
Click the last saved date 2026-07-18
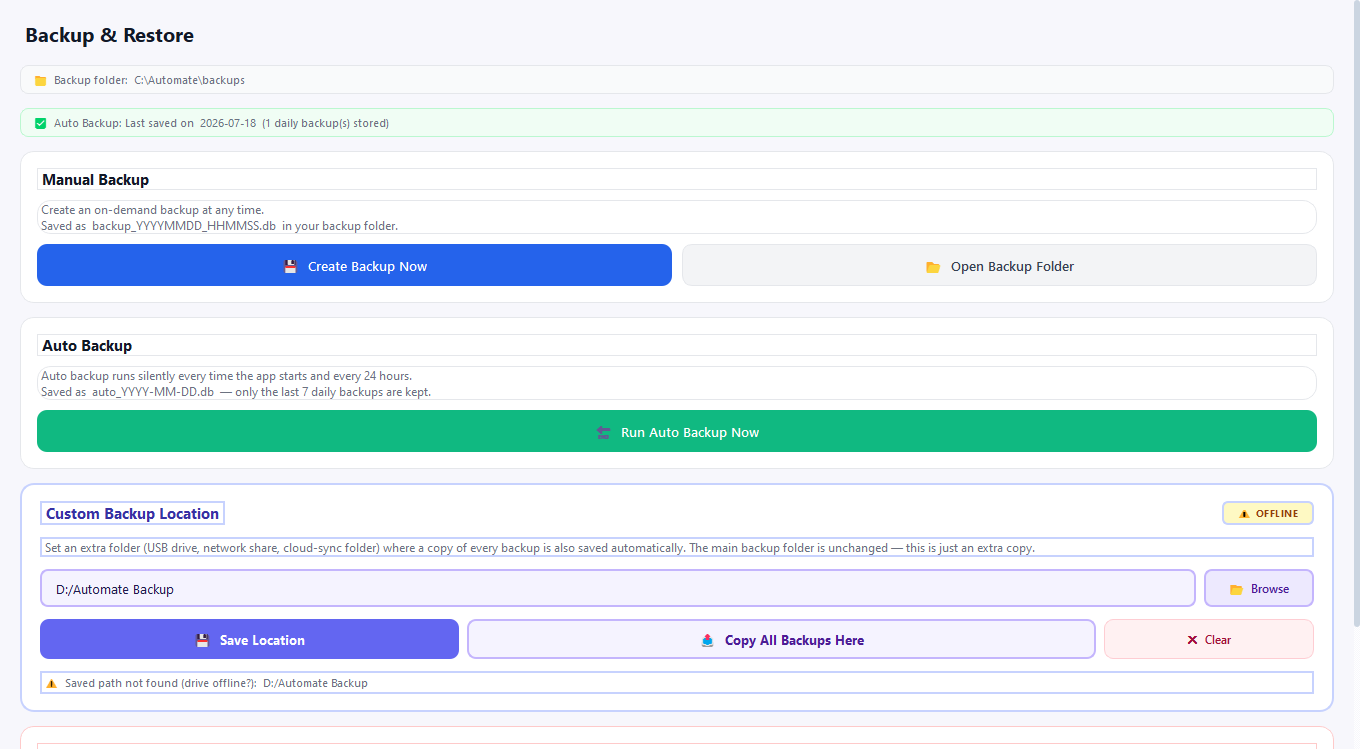click(228, 123)
